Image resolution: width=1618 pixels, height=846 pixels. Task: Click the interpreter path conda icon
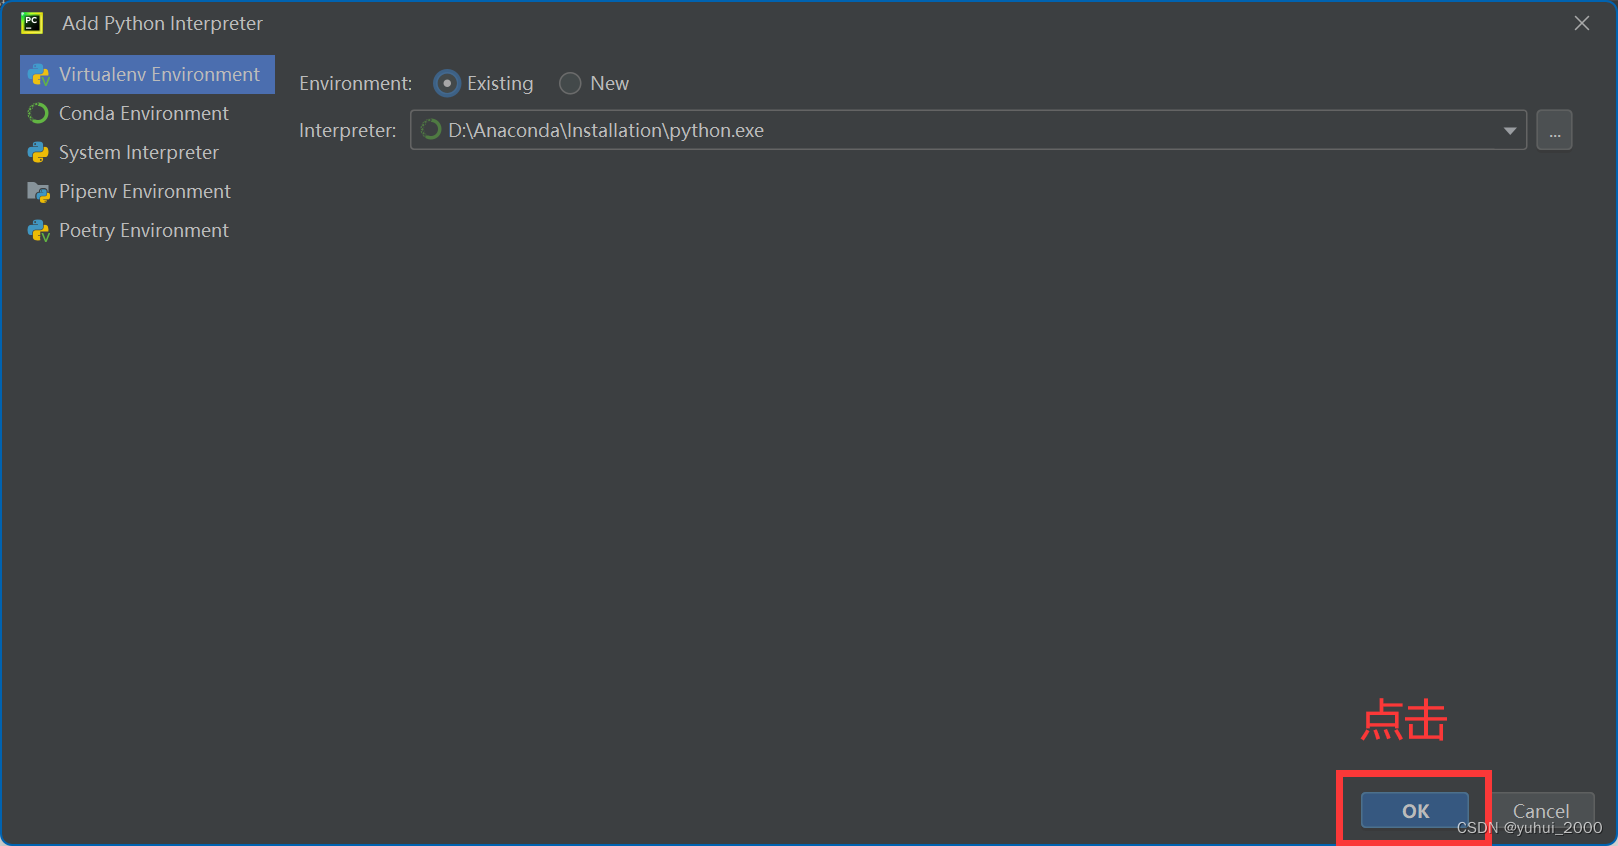coord(431,130)
